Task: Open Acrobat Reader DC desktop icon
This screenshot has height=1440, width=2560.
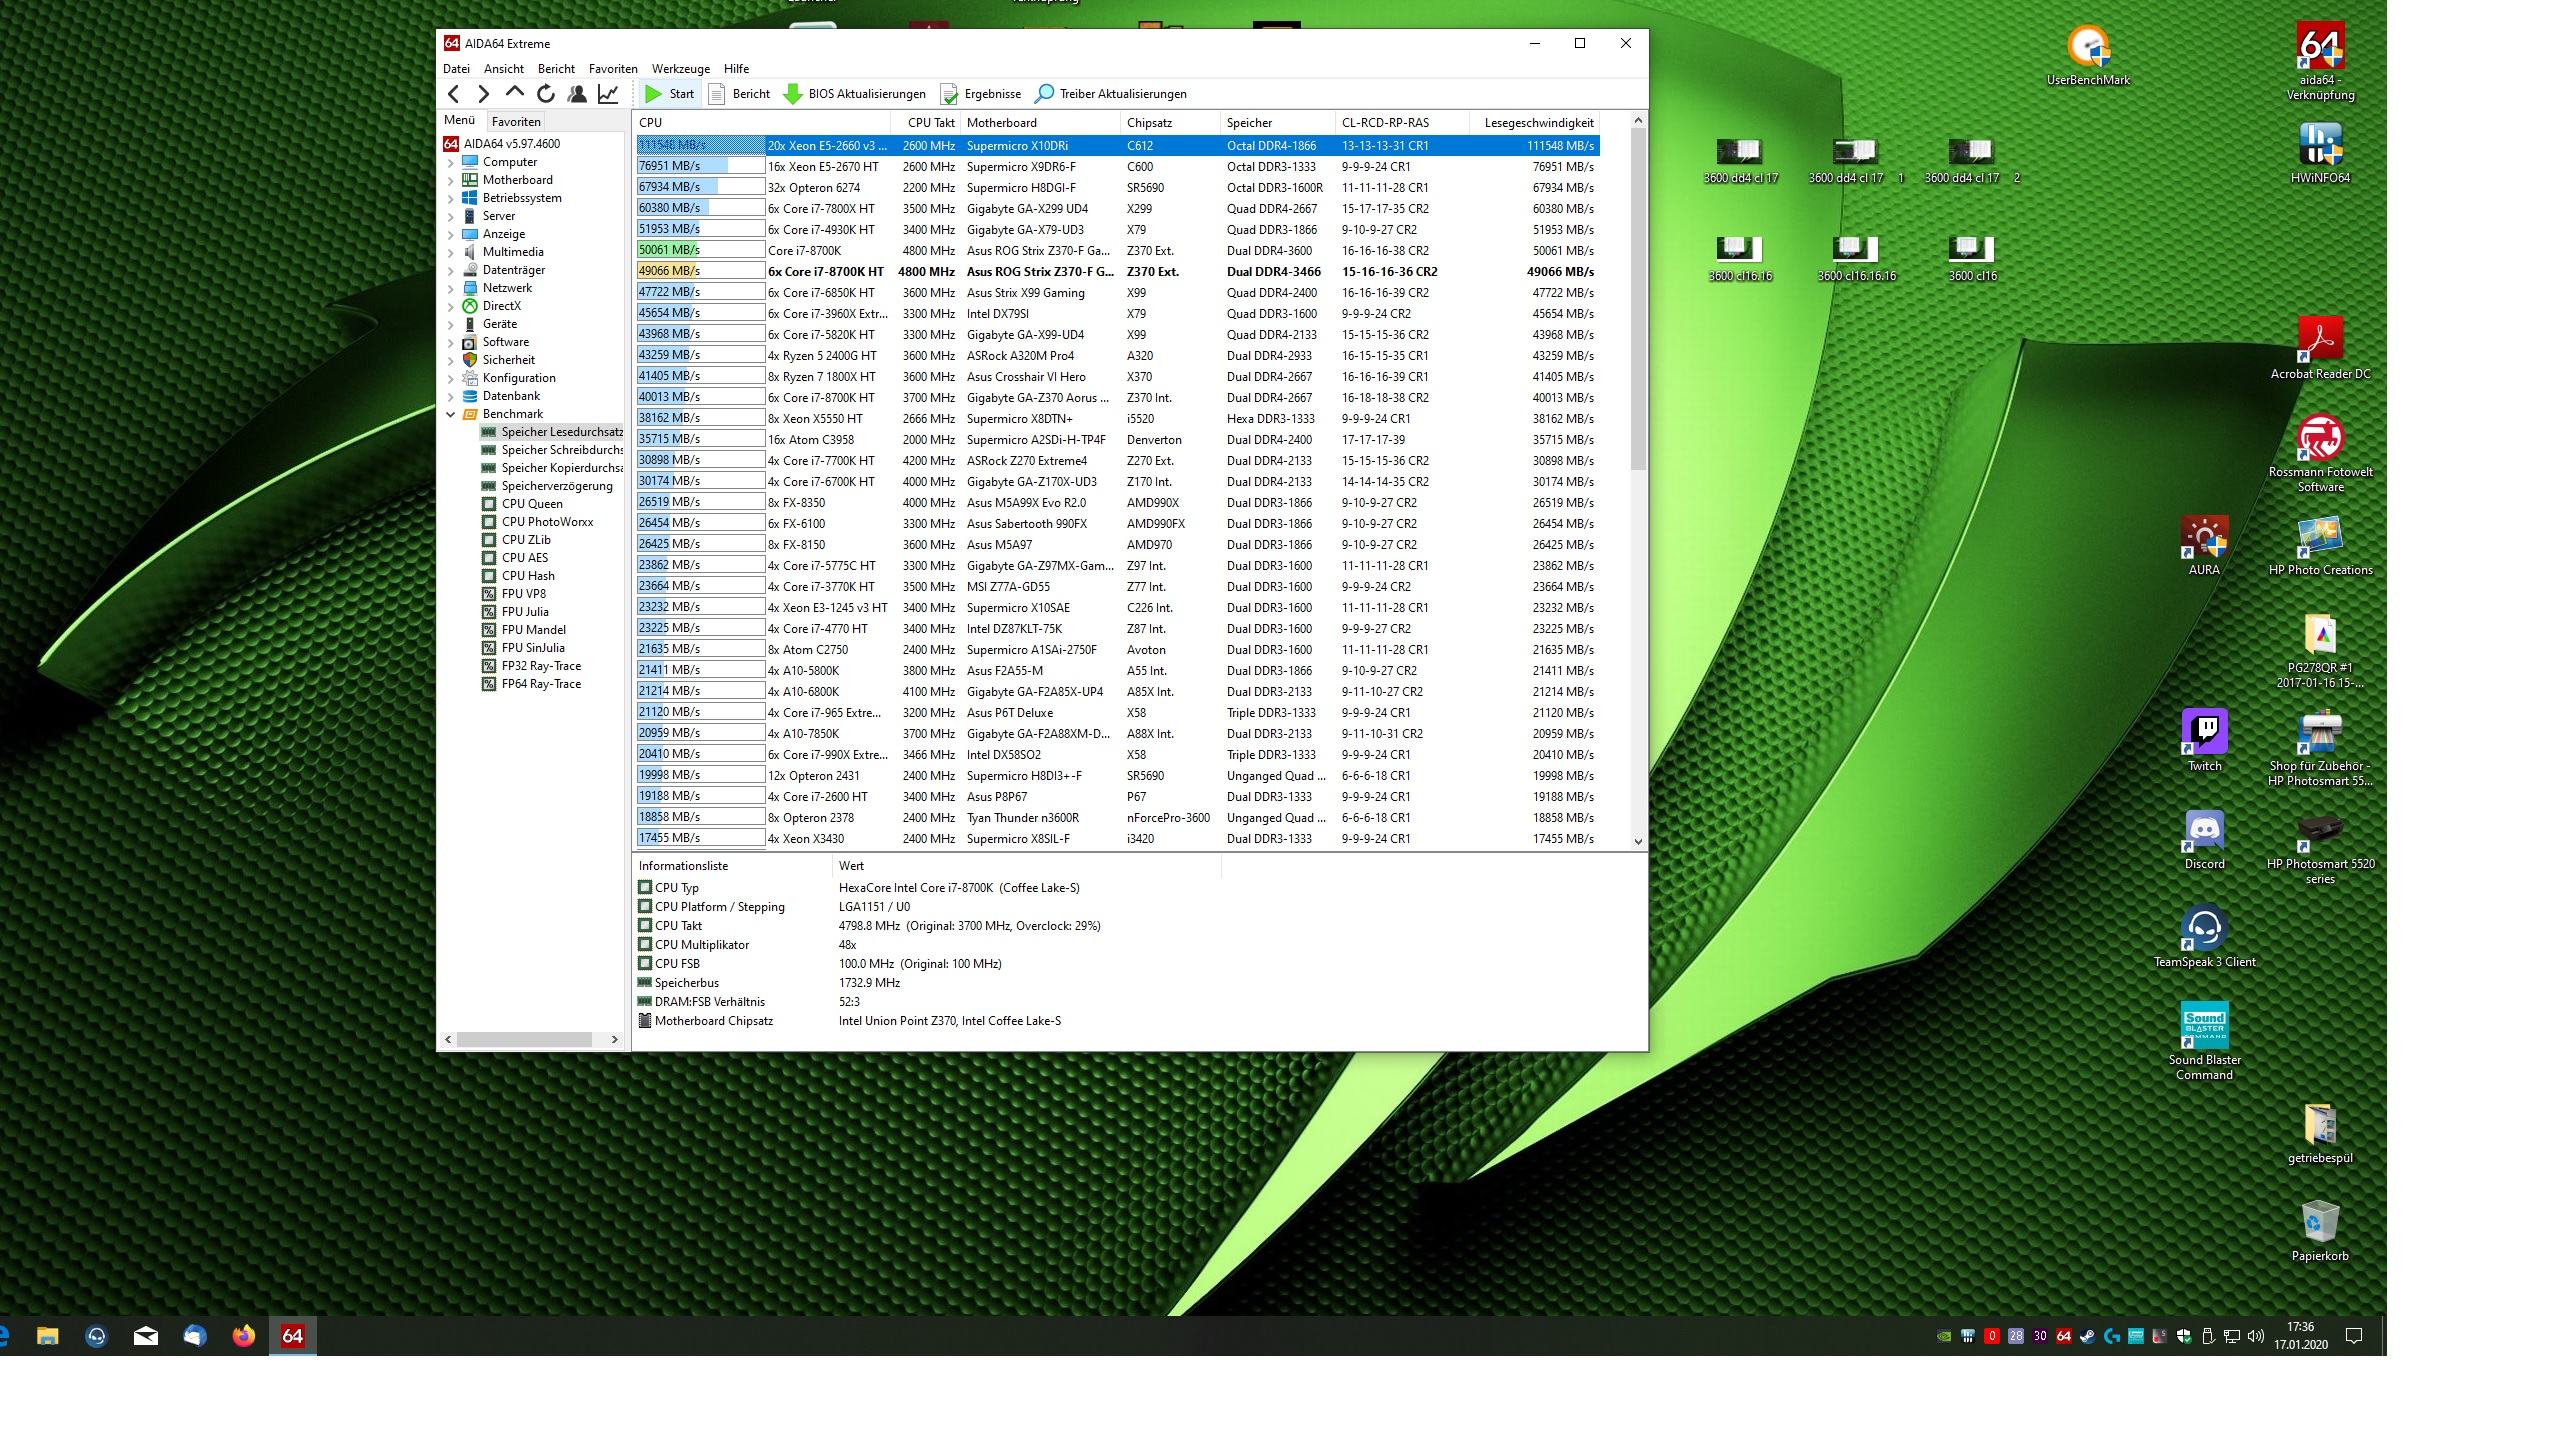Action: click(2320, 348)
